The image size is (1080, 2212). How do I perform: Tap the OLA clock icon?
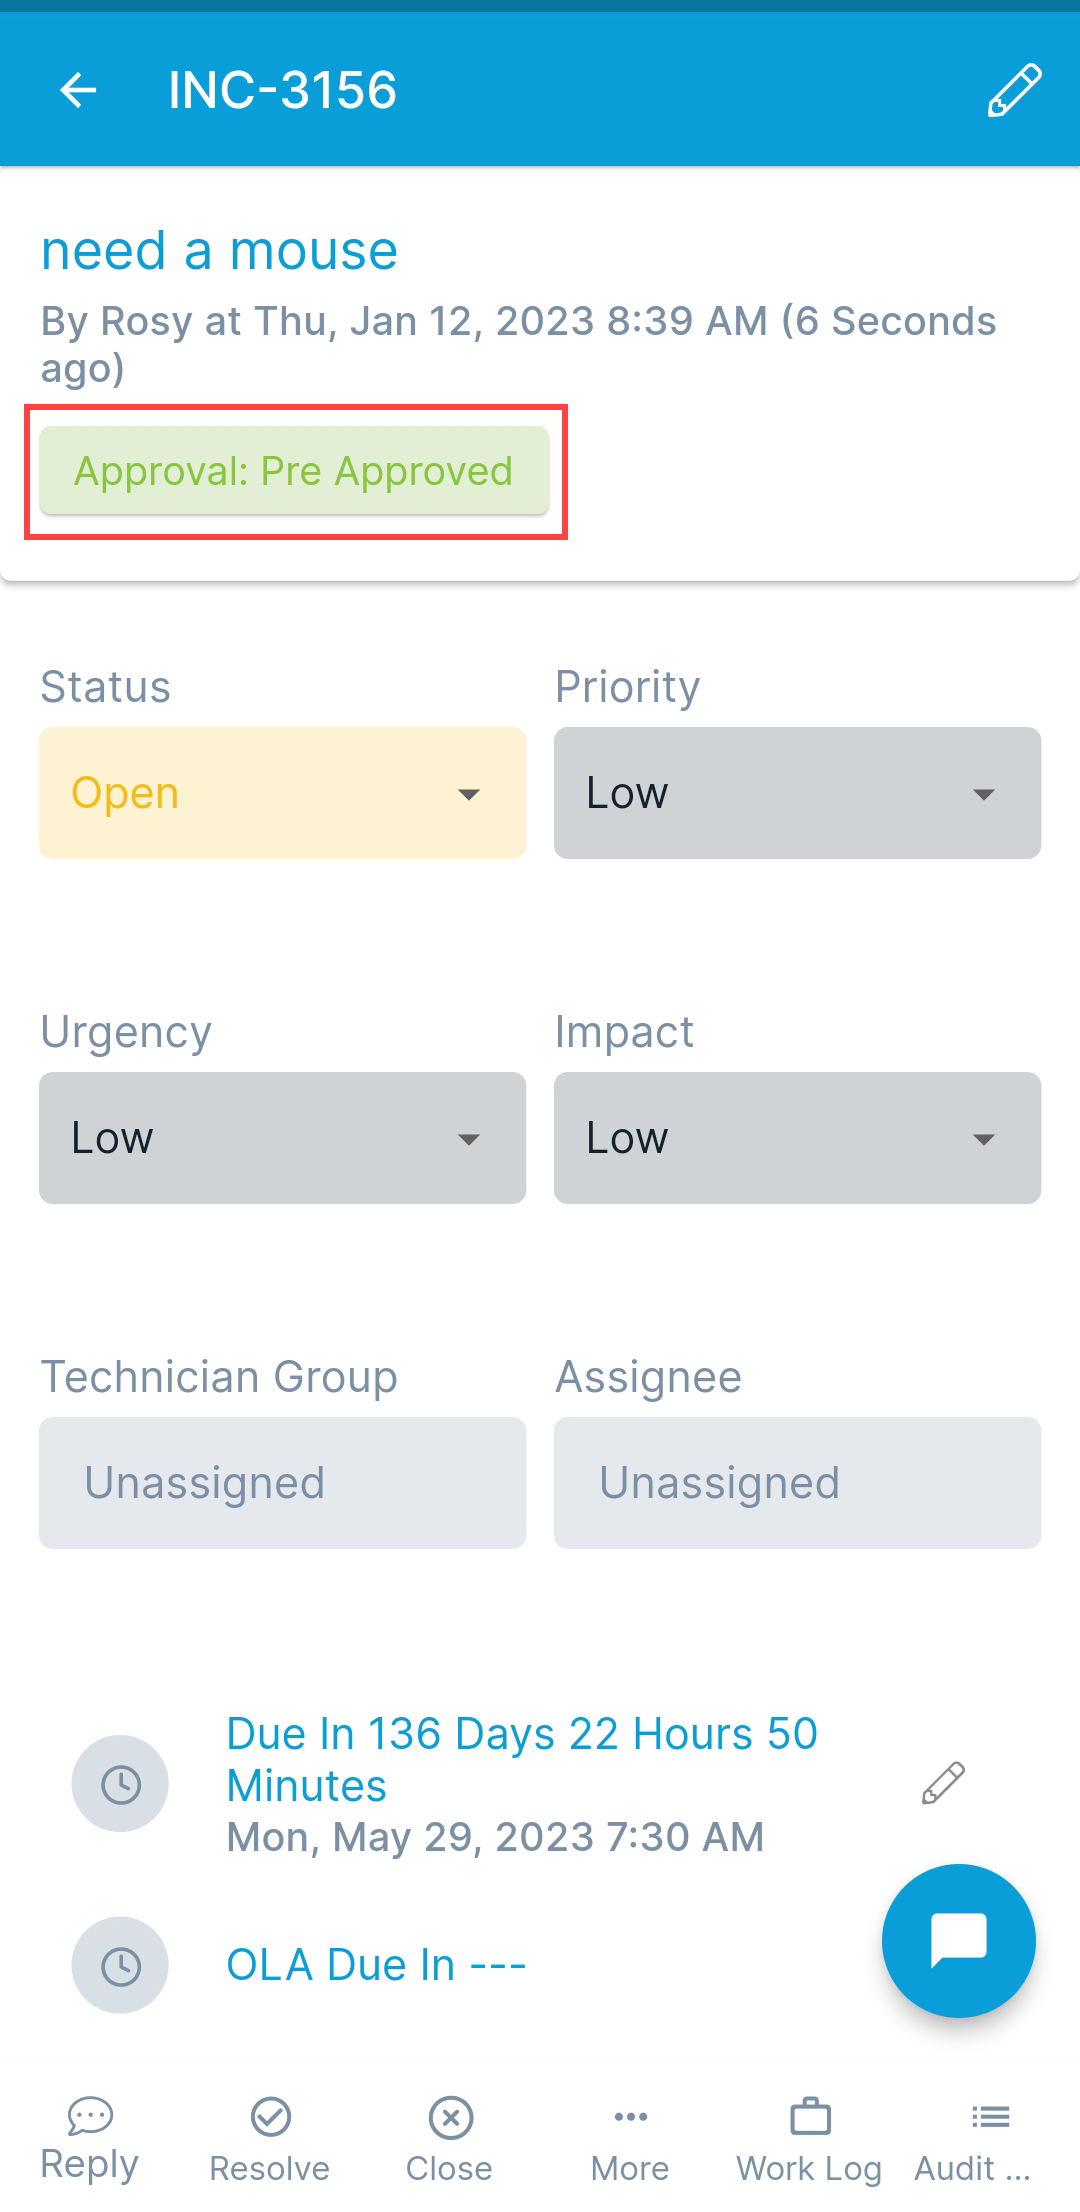pos(120,1965)
